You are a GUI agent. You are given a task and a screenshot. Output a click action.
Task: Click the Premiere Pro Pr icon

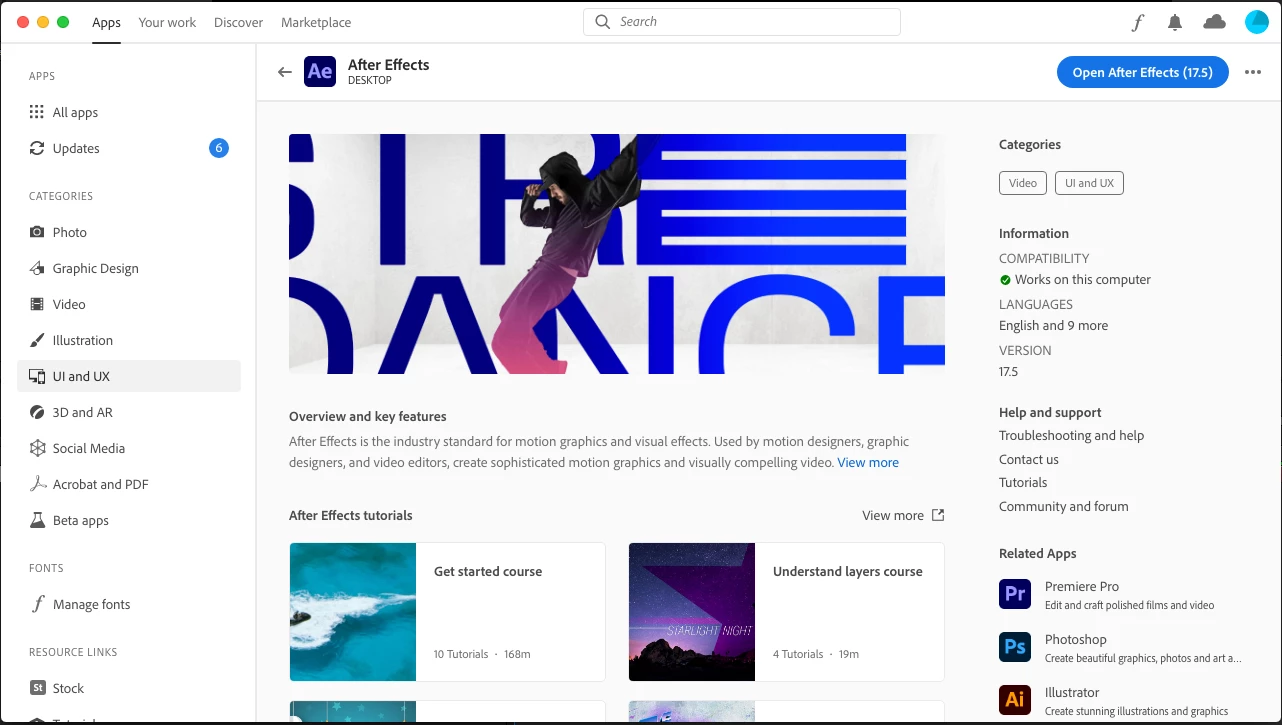(x=1015, y=594)
